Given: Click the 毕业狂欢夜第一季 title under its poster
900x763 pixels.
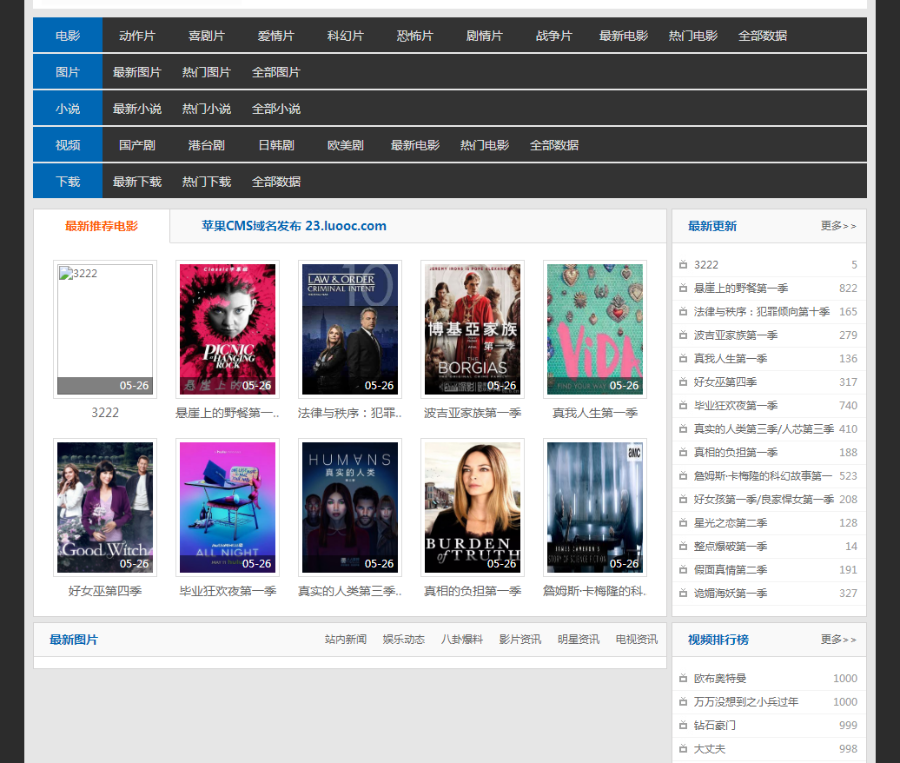Looking at the screenshot, I should [228, 591].
